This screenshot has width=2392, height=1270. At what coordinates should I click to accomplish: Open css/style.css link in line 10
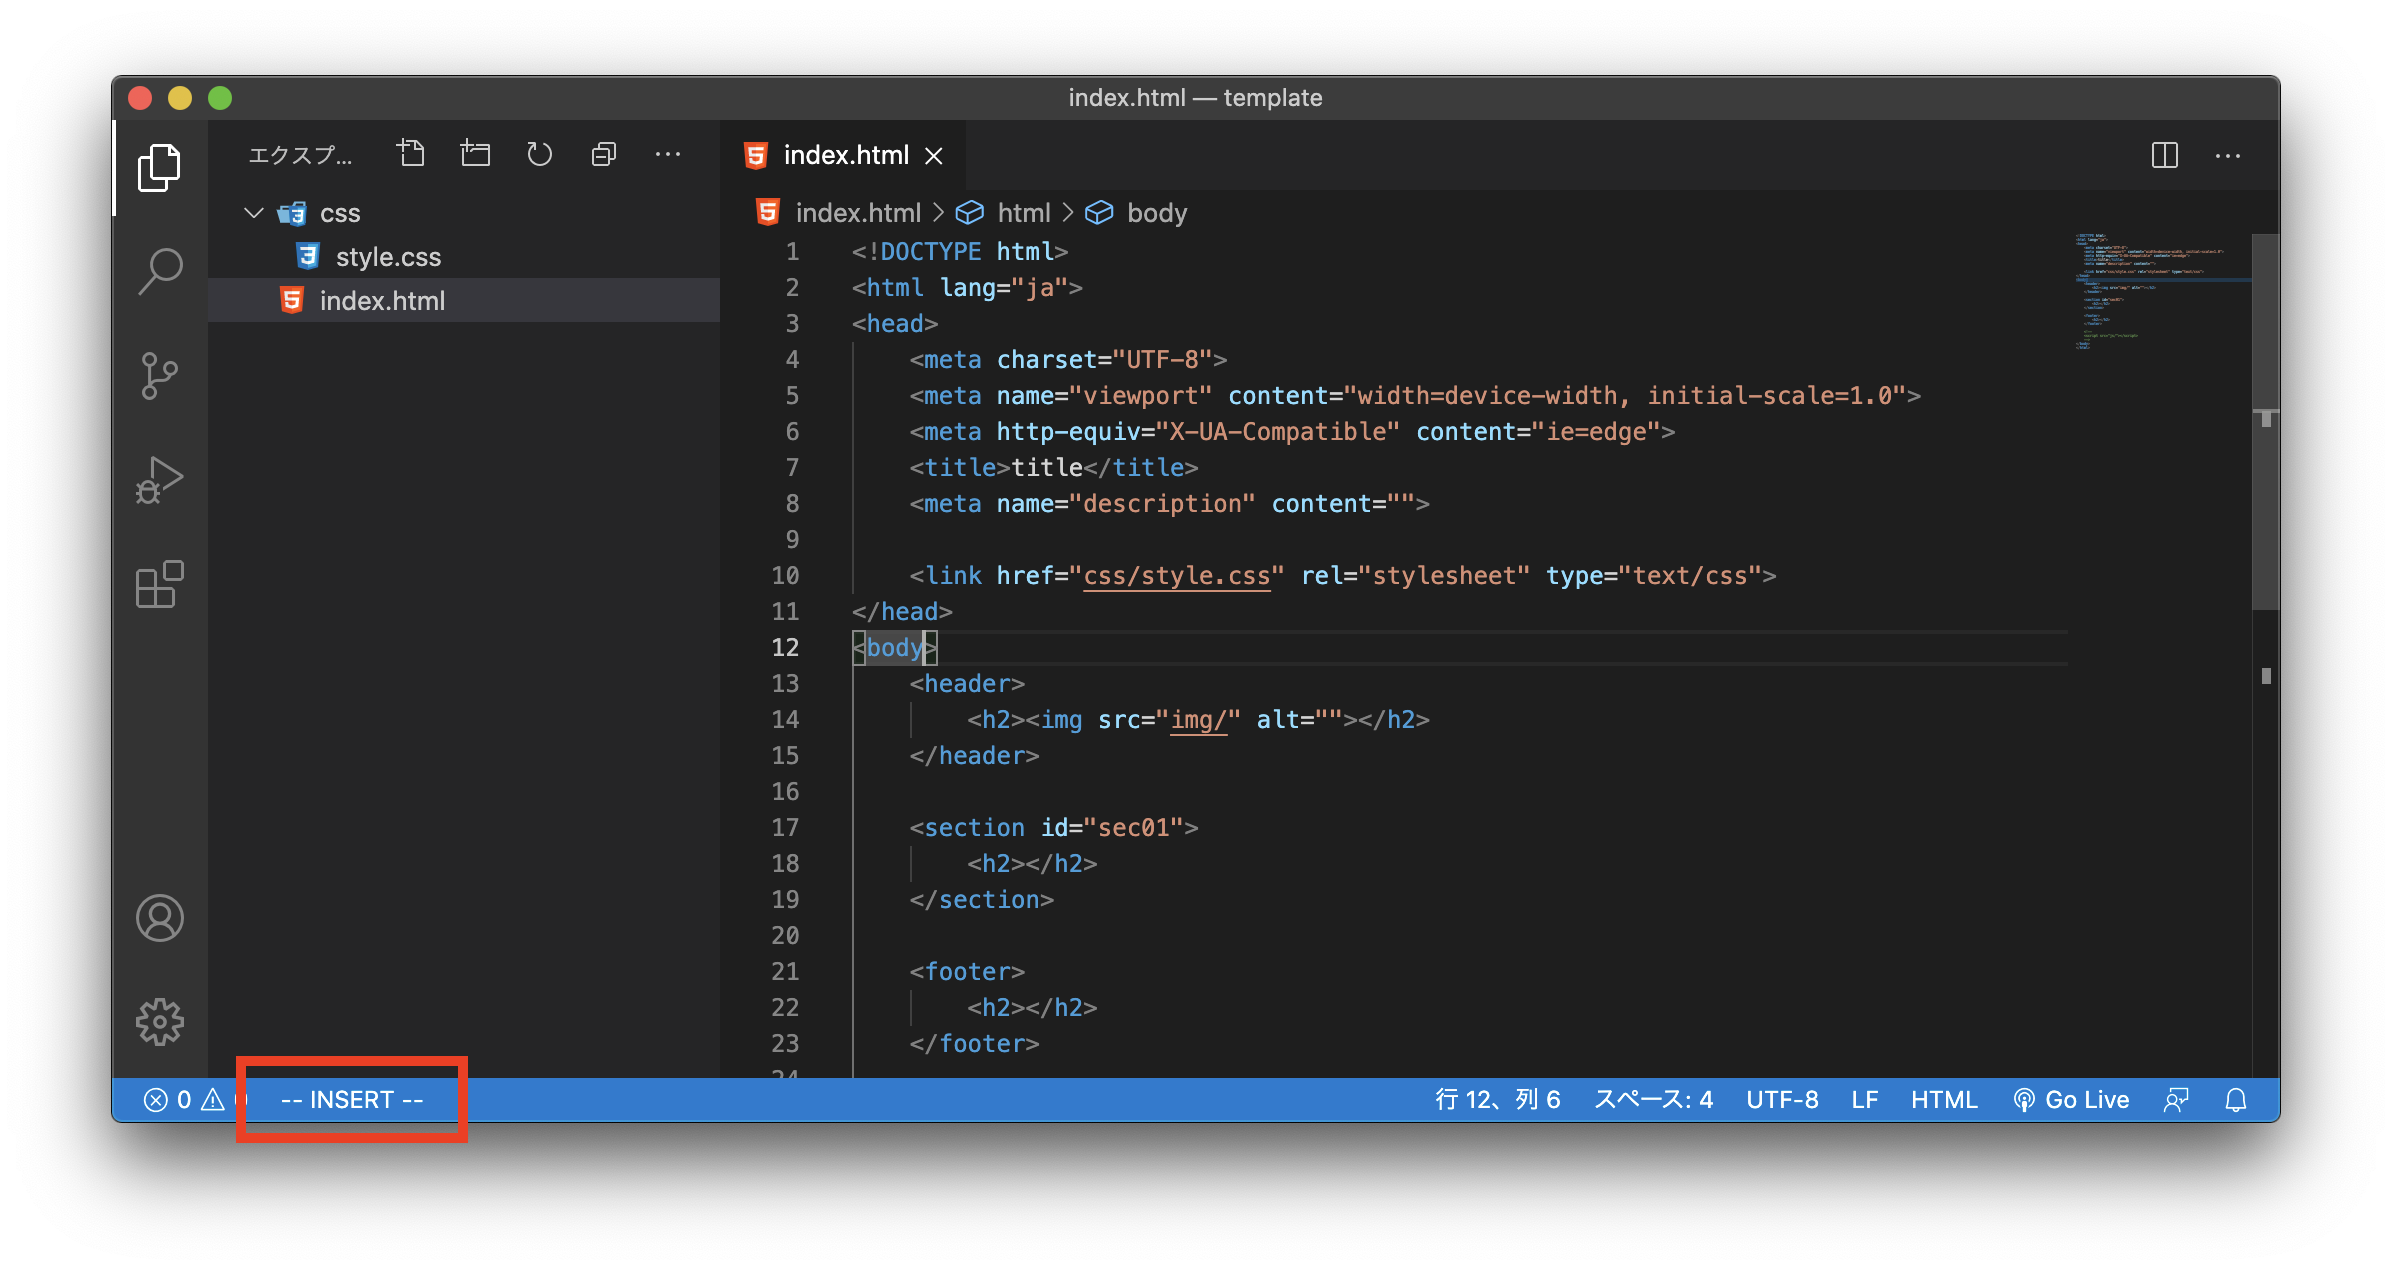coord(1177,576)
